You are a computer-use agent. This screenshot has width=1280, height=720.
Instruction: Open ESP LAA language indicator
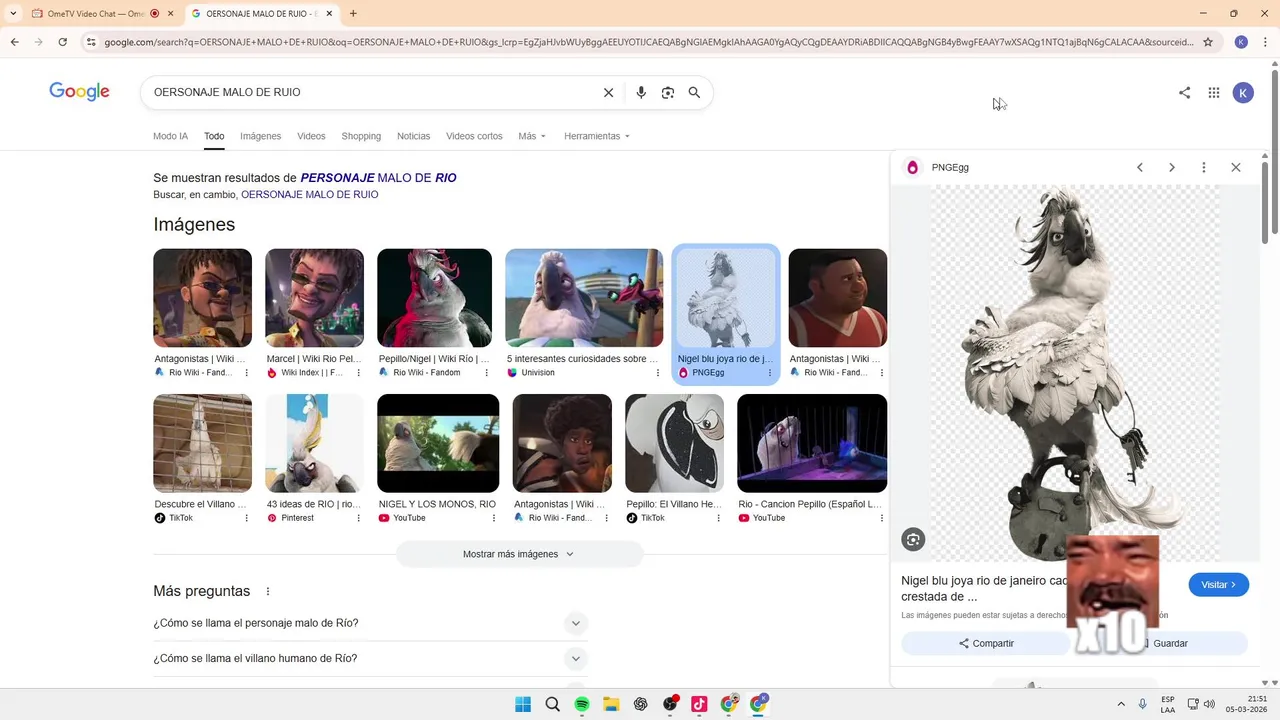coord(1168,704)
